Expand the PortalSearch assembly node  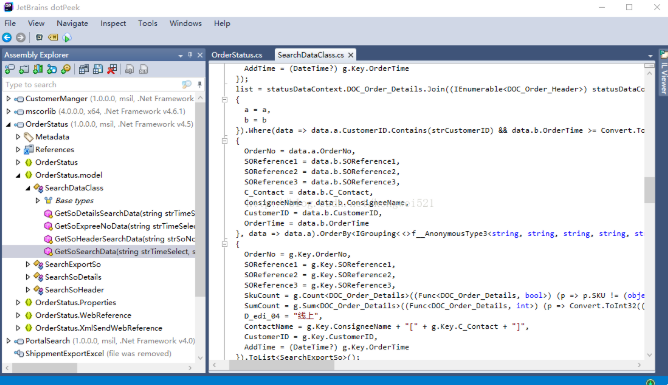click(x=8, y=341)
